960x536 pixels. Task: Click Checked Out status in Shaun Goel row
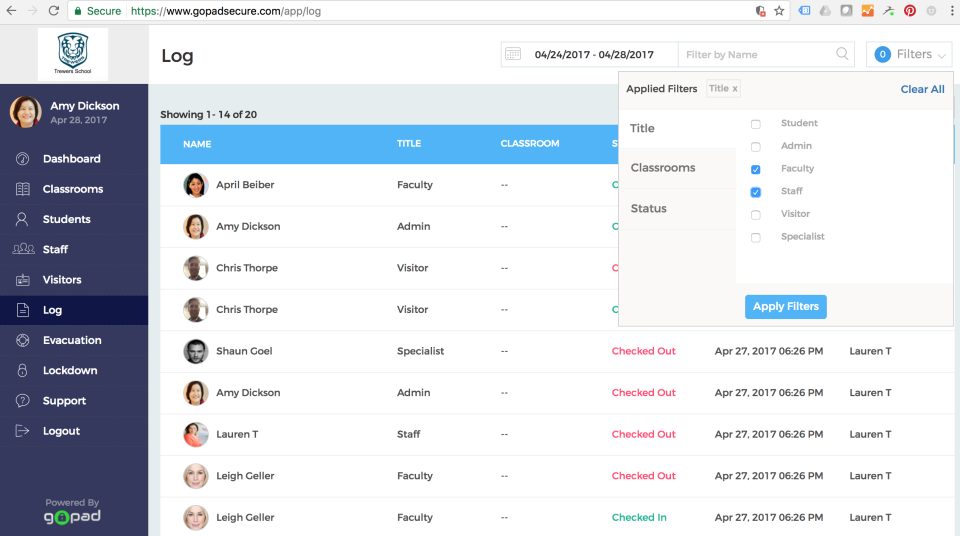pos(643,351)
